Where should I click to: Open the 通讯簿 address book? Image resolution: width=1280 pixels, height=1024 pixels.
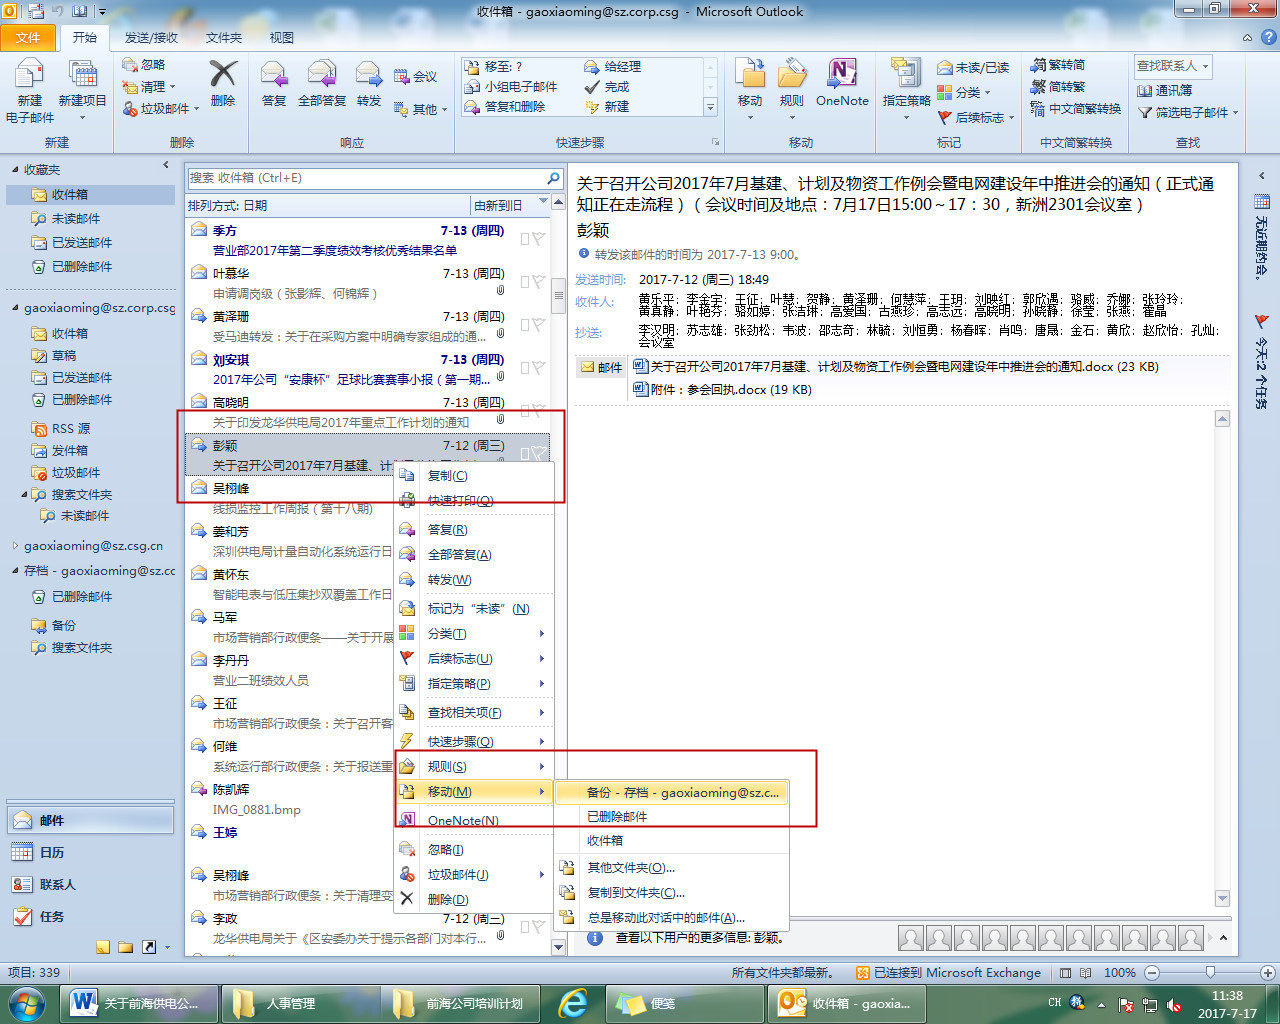point(1165,92)
